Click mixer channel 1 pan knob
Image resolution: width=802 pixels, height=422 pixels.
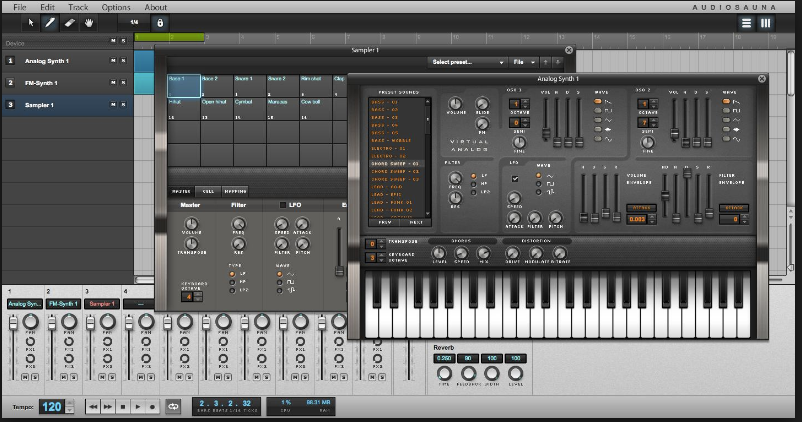pyautogui.click(x=31, y=322)
